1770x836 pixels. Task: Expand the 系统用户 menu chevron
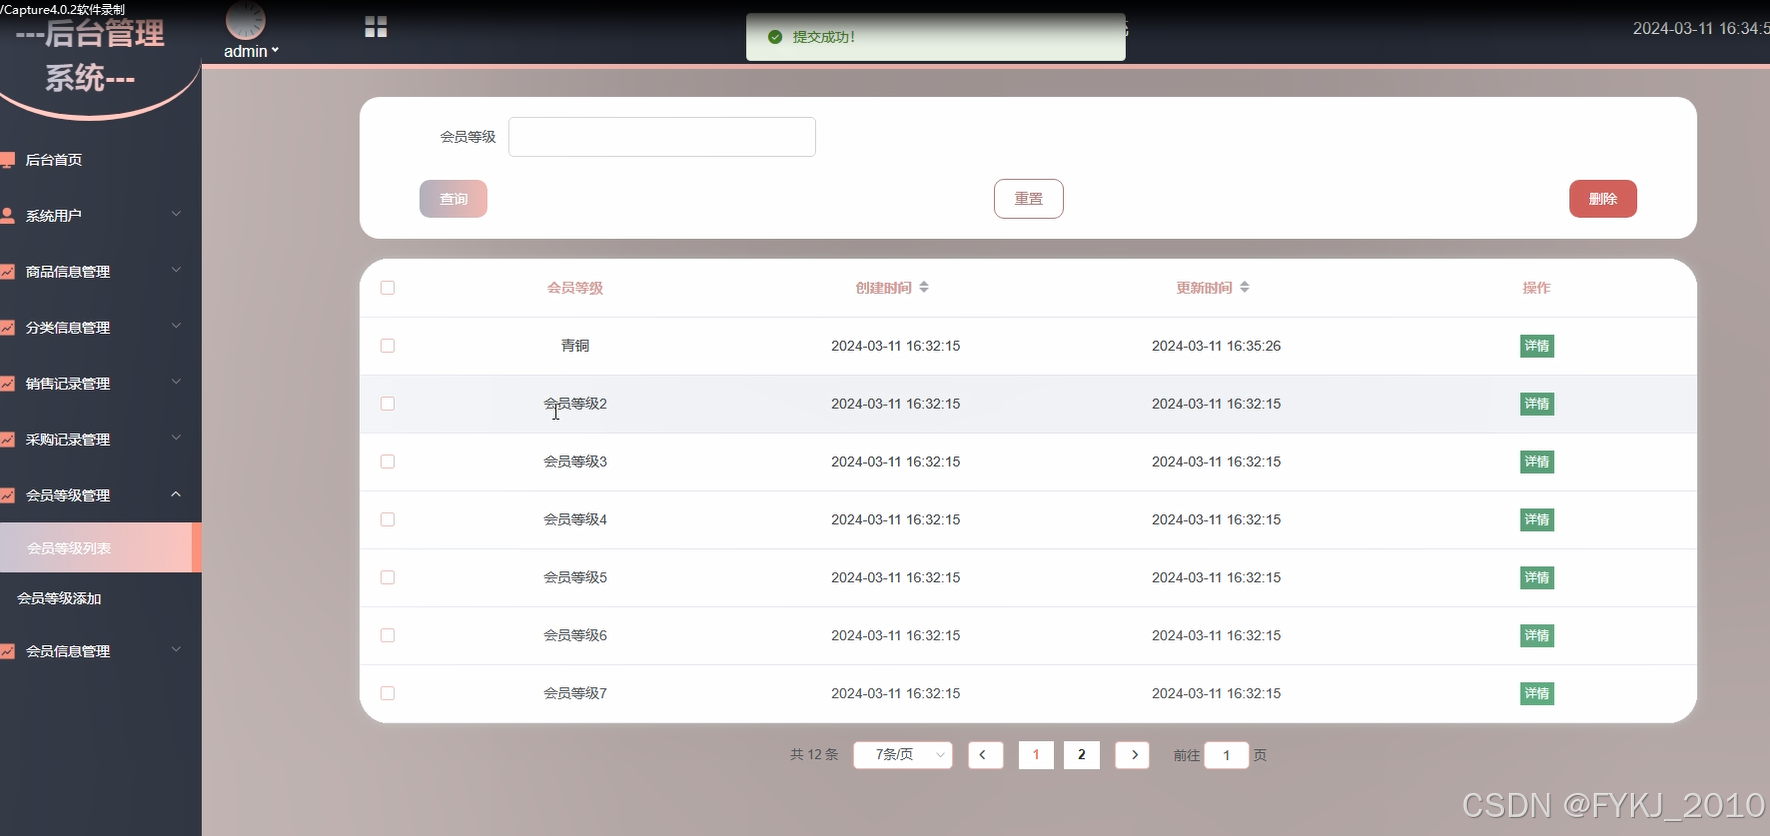pyautogui.click(x=176, y=214)
